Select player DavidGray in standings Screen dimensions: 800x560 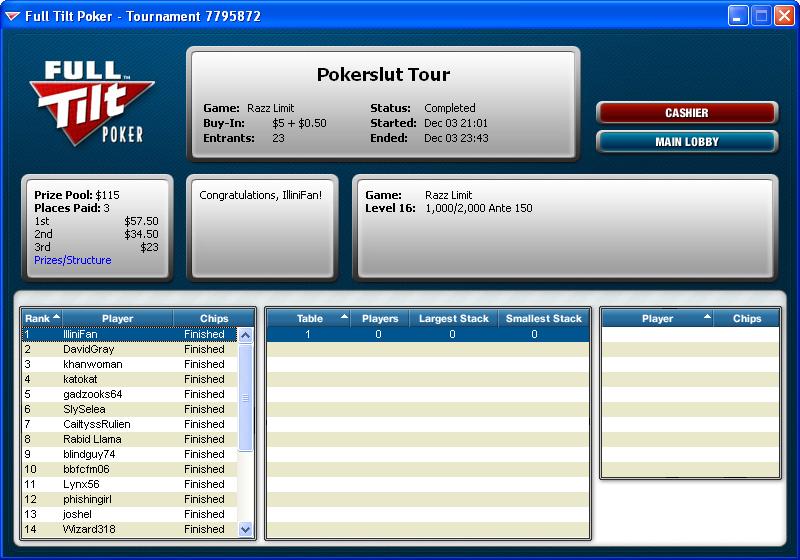coord(130,349)
